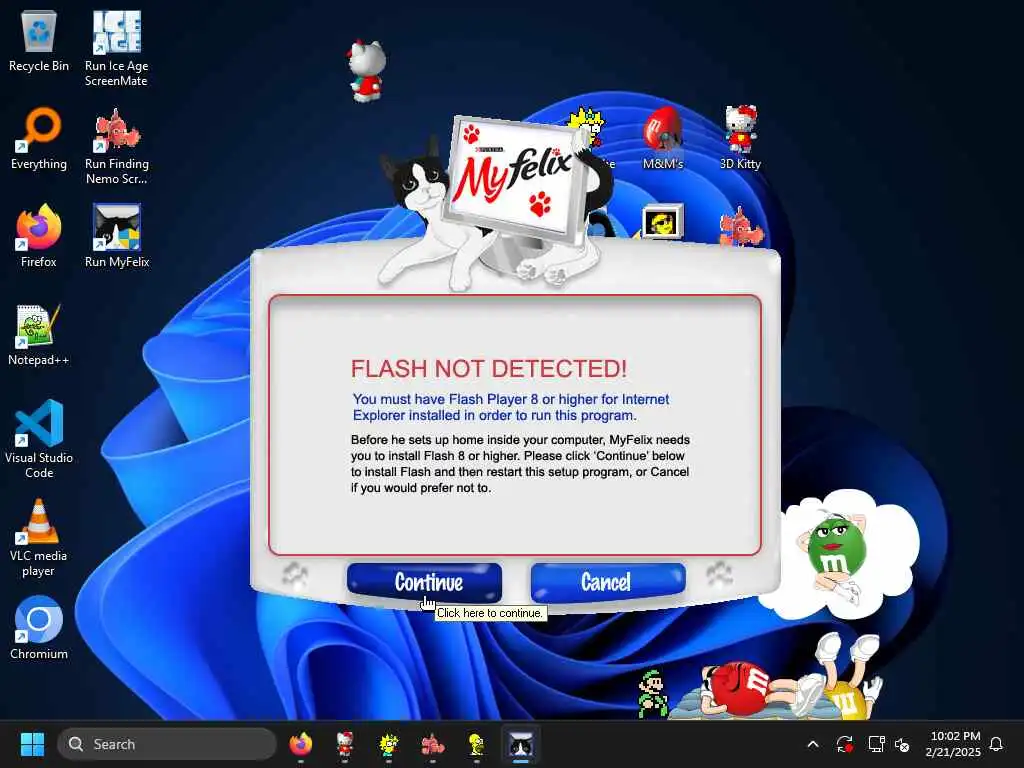Switch to MyFelix cat taskbar app
Viewport: 1024px width, 768px height.
click(520, 744)
